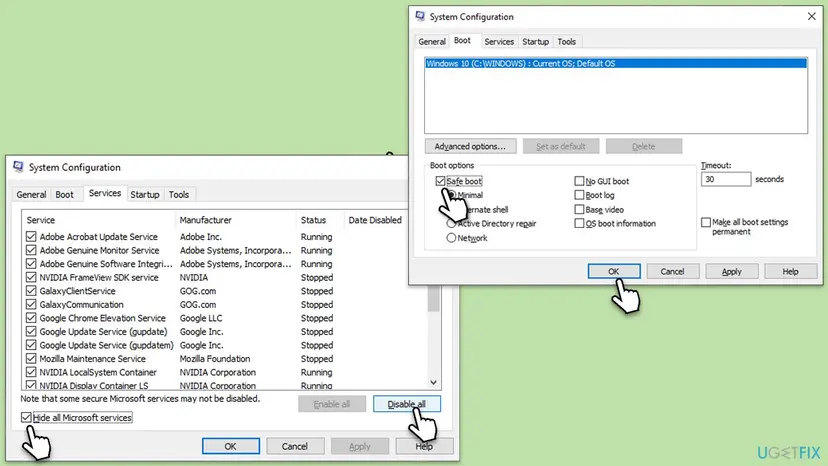Click Mozilla Foundation manufacturer cell
The width and height of the screenshot is (828, 466).
[x=215, y=359]
